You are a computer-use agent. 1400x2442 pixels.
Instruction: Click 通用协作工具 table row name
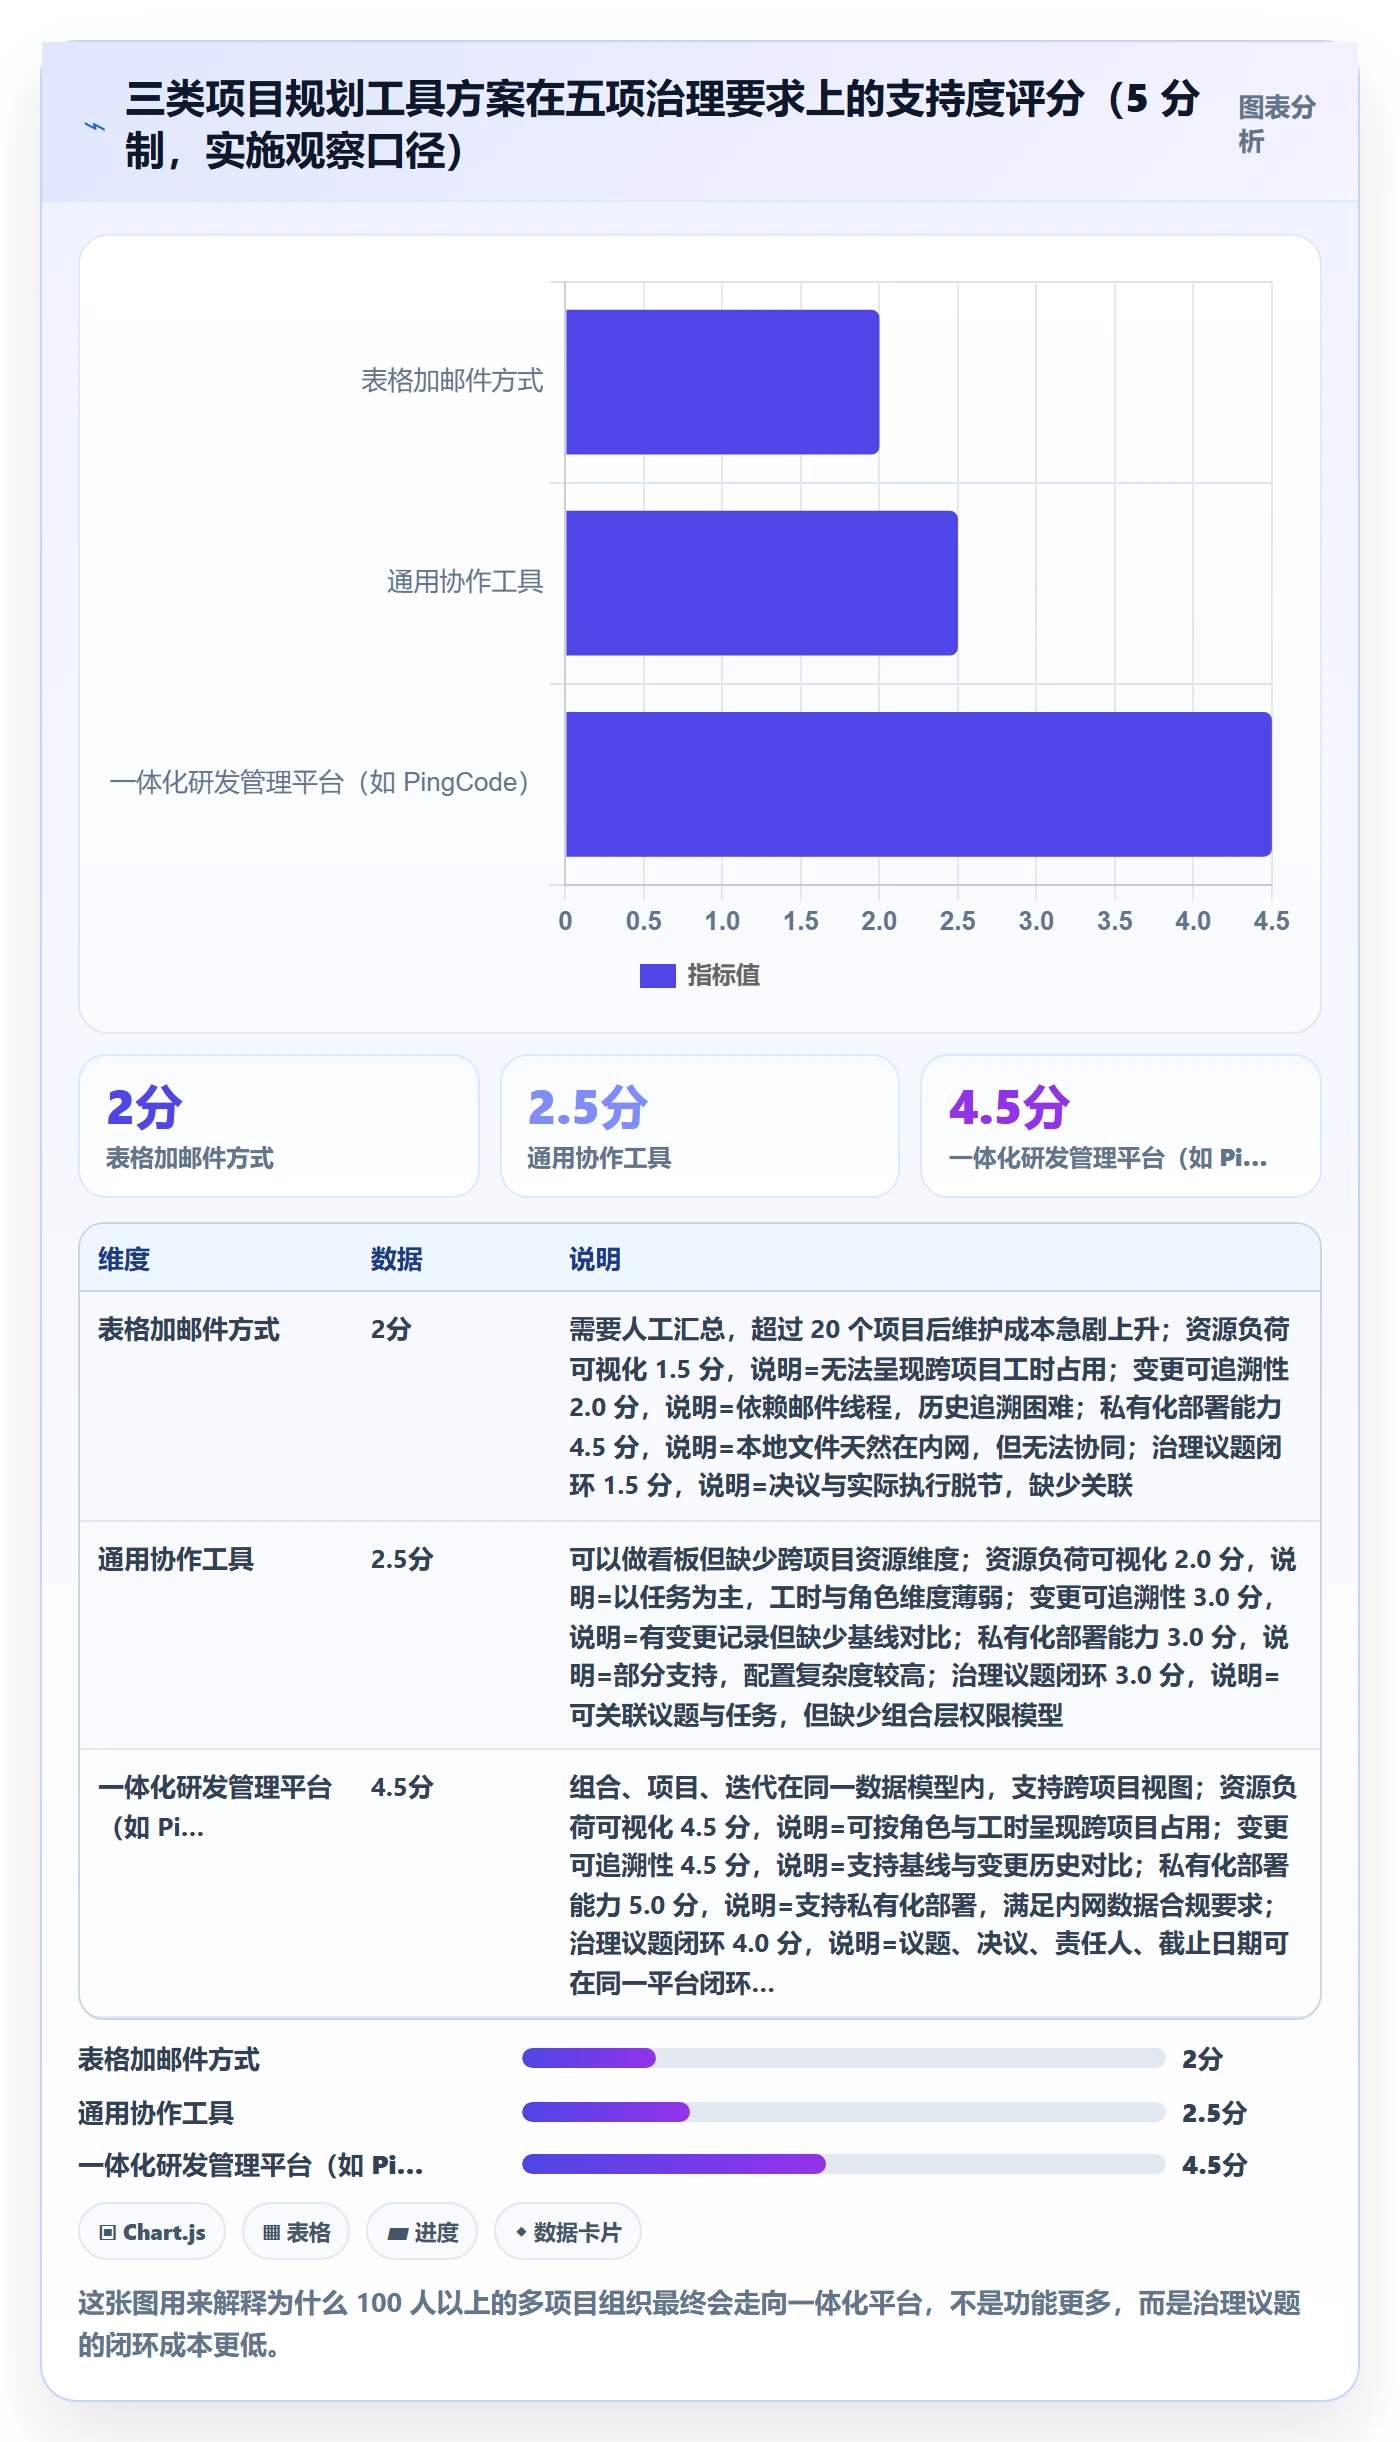176,1559
